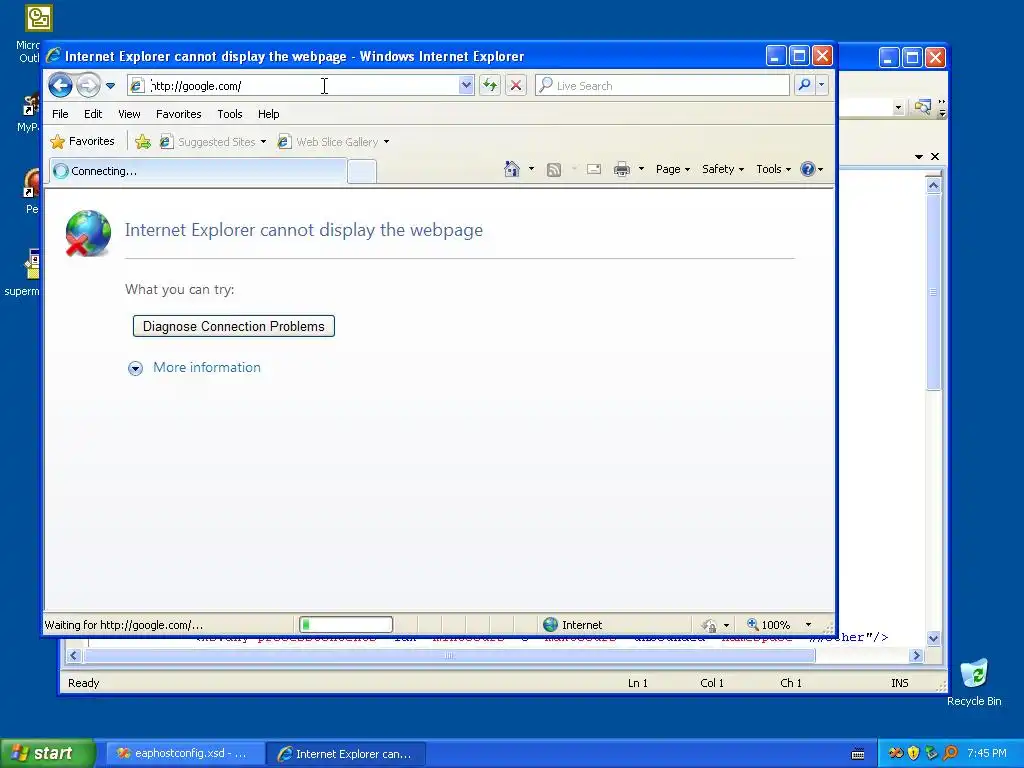Go back with the Back arrow button

pos(61,86)
